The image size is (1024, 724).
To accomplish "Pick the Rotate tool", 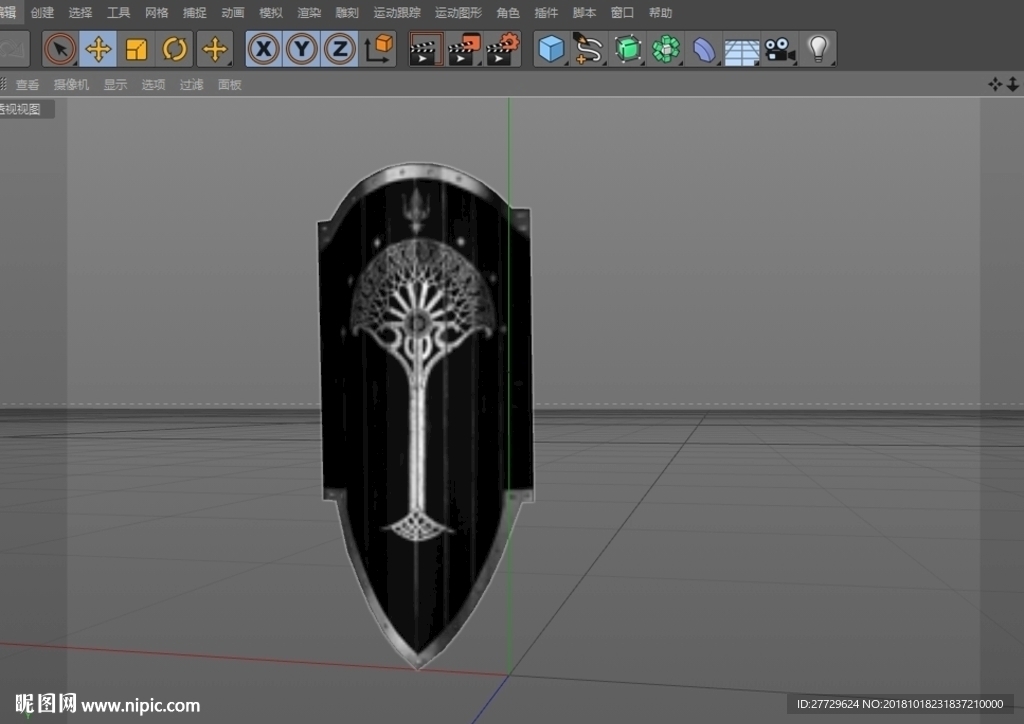I will coord(174,49).
